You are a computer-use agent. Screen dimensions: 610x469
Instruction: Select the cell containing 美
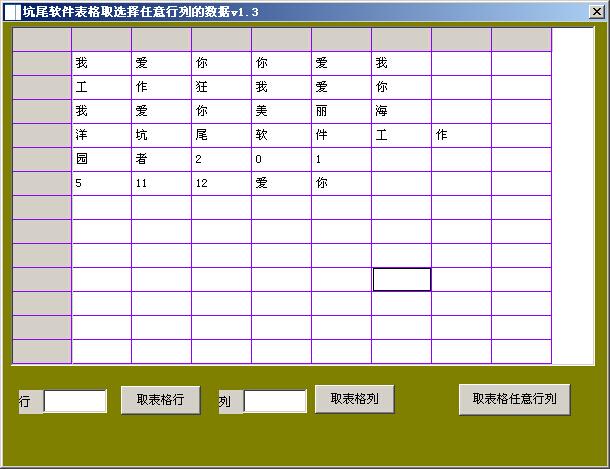281,111
